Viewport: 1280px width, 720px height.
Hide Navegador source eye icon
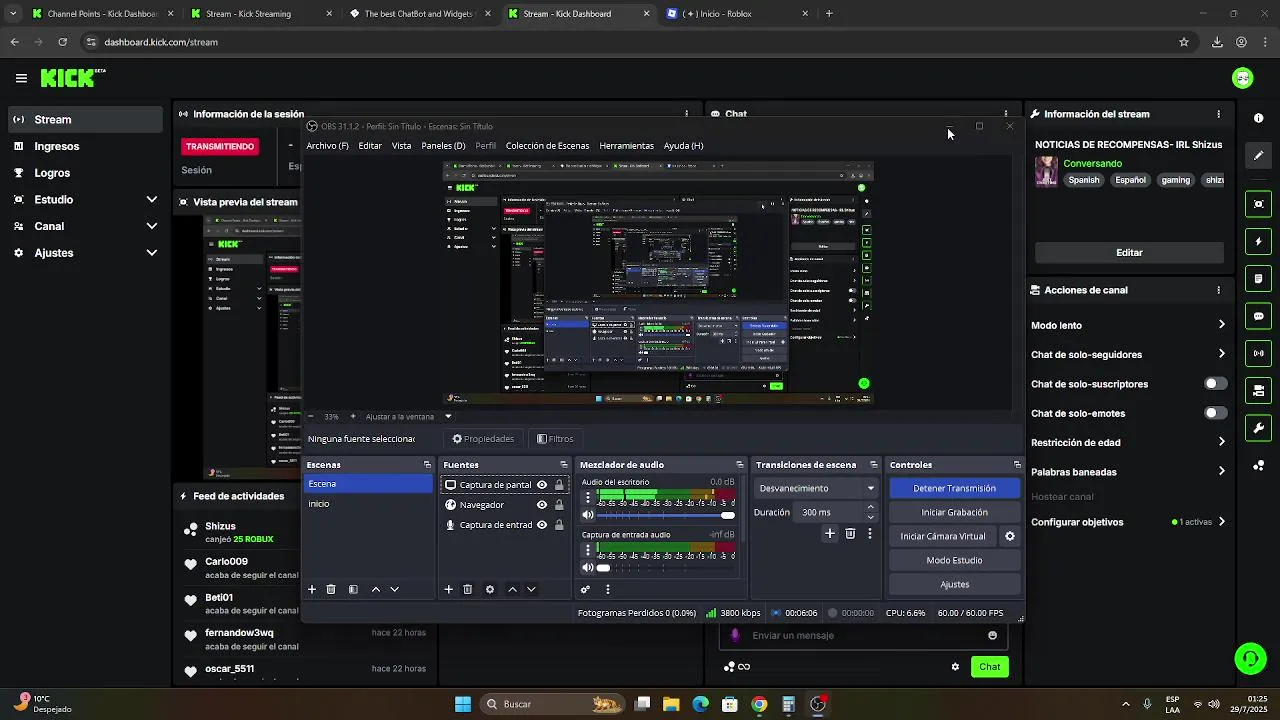click(542, 505)
